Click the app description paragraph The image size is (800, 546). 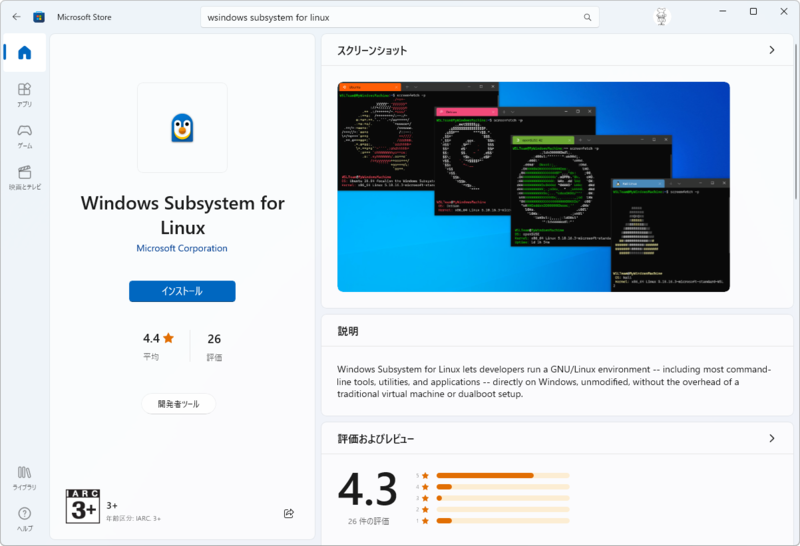[554, 382]
